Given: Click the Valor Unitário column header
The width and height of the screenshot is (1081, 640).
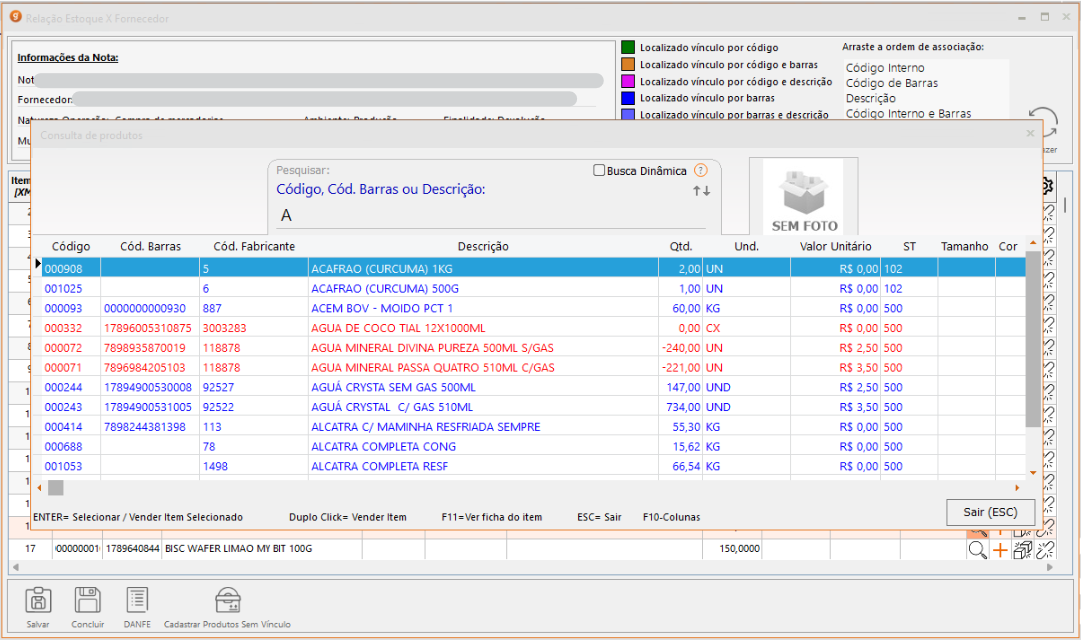Looking at the screenshot, I should pyautogui.click(x=836, y=246).
